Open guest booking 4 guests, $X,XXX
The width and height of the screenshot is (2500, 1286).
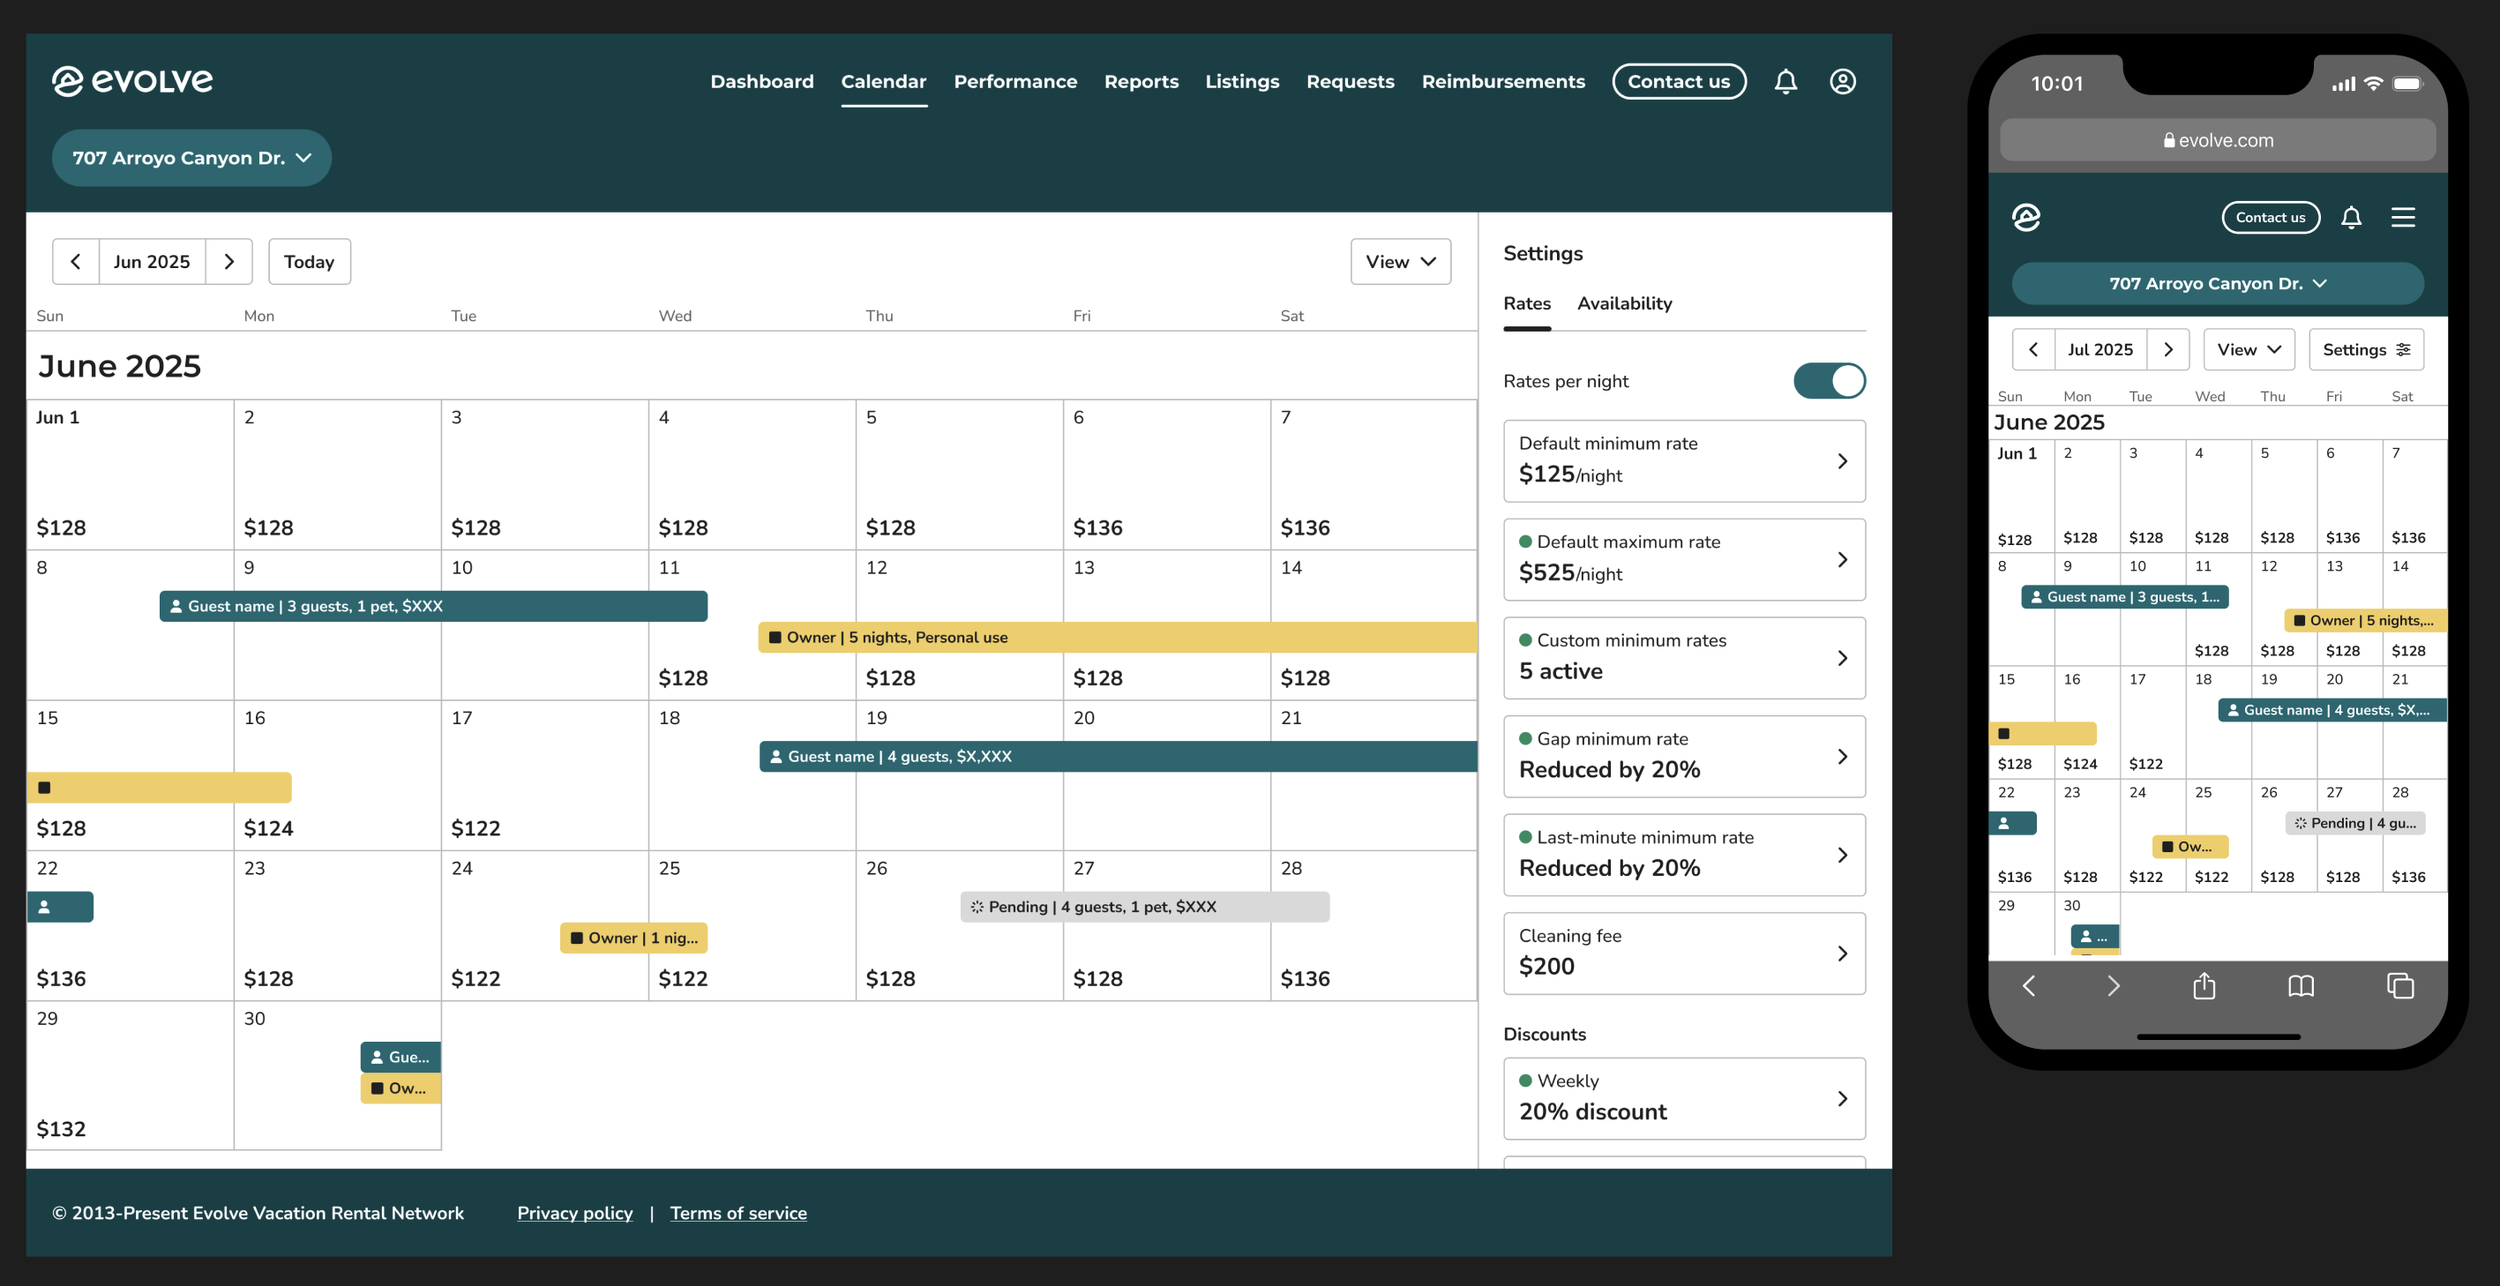click(x=1117, y=757)
